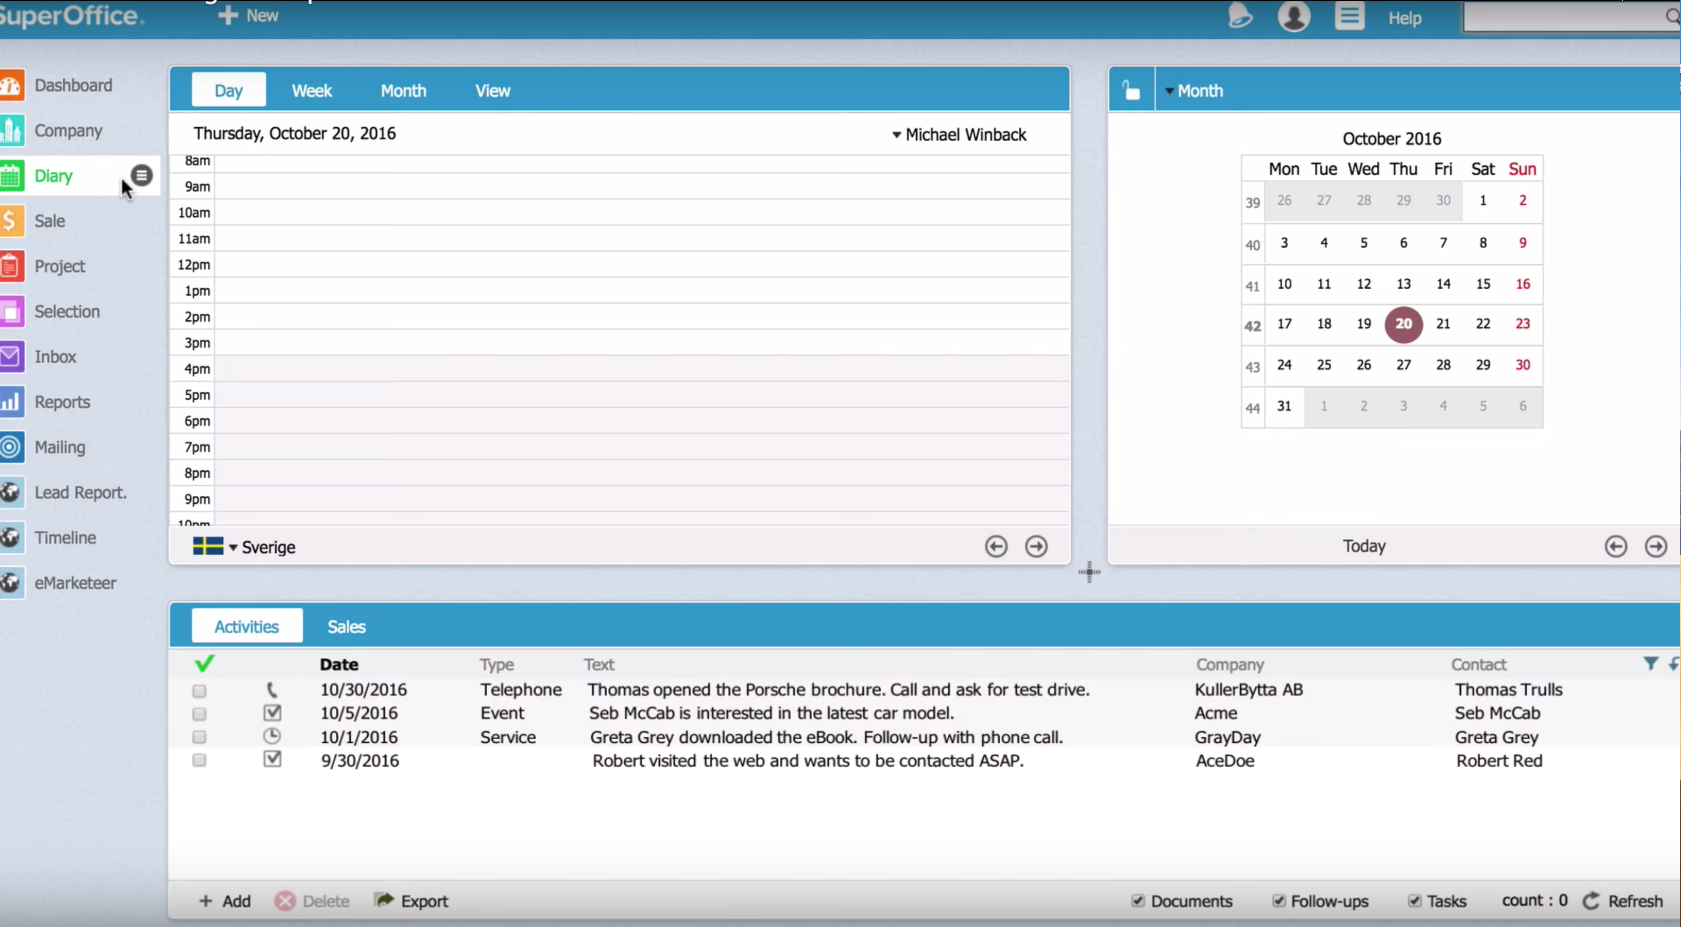The width and height of the screenshot is (1681, 927).
Task: Open the user profile icon in top bar
Action: (x=1294, y=16)
